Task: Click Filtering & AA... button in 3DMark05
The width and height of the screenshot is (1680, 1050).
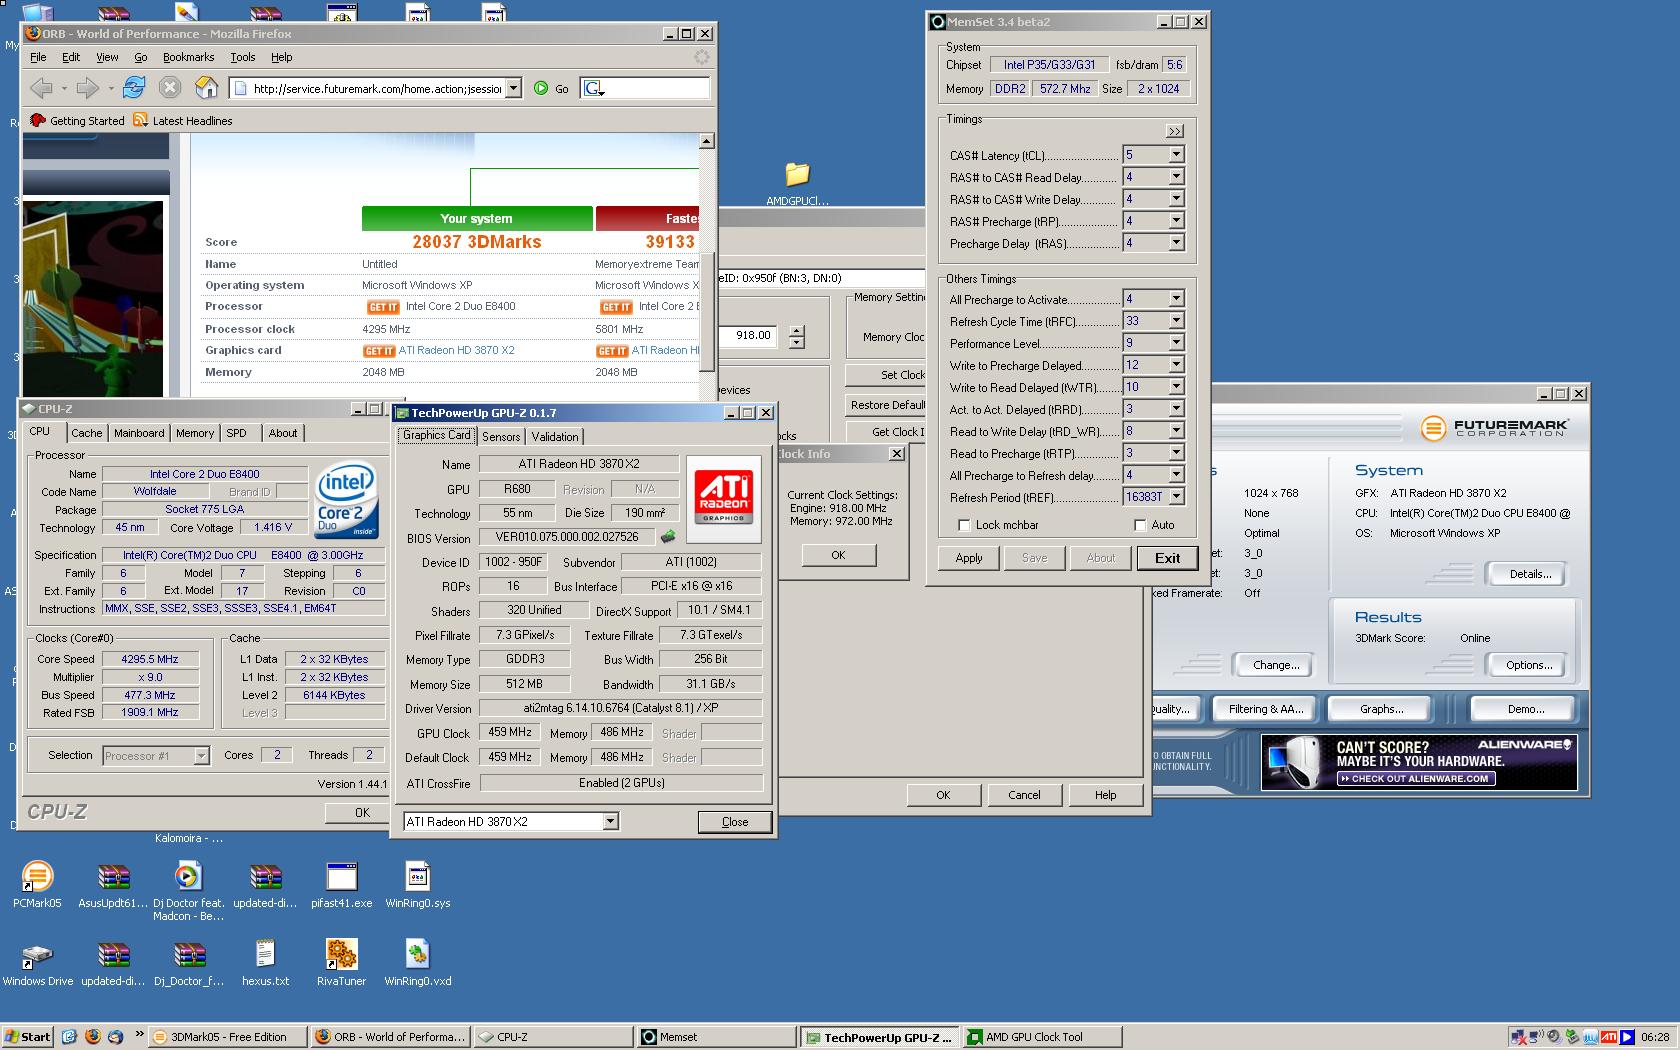Action: [1266, 709]
